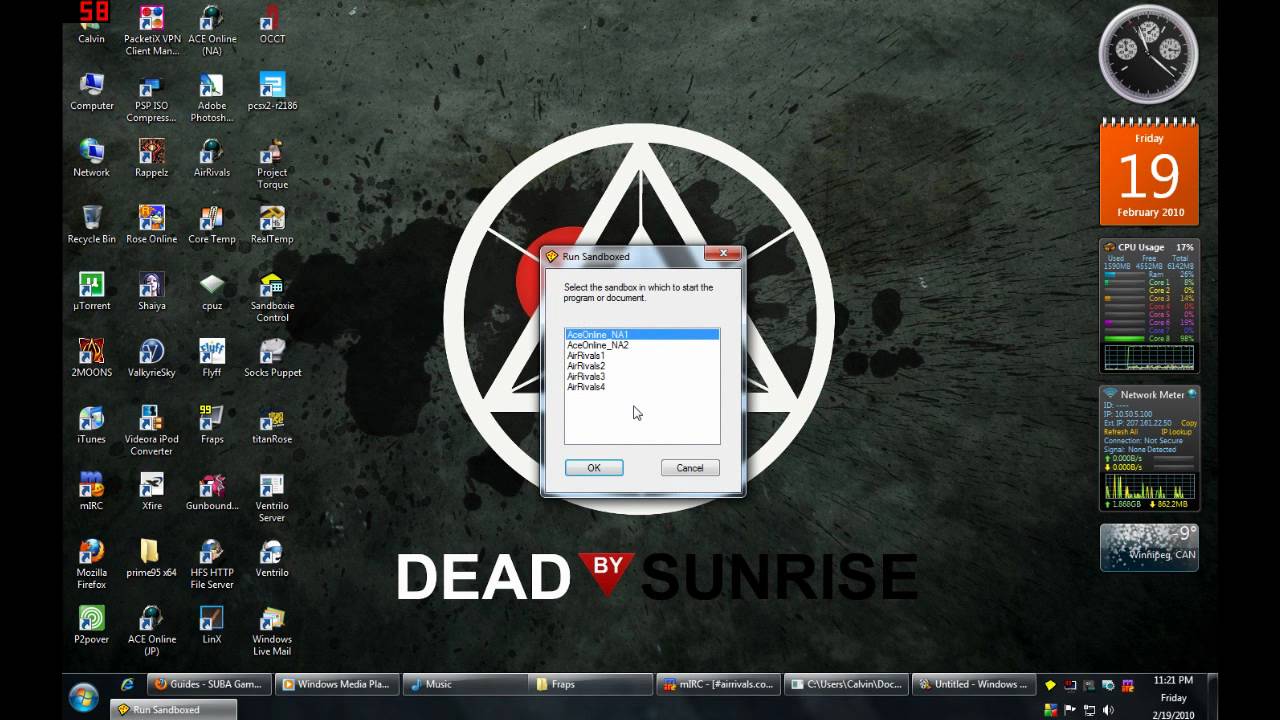Select the Computer desktop icon
The height and width of the screenshot is (720, 1280).
(92, 91)
